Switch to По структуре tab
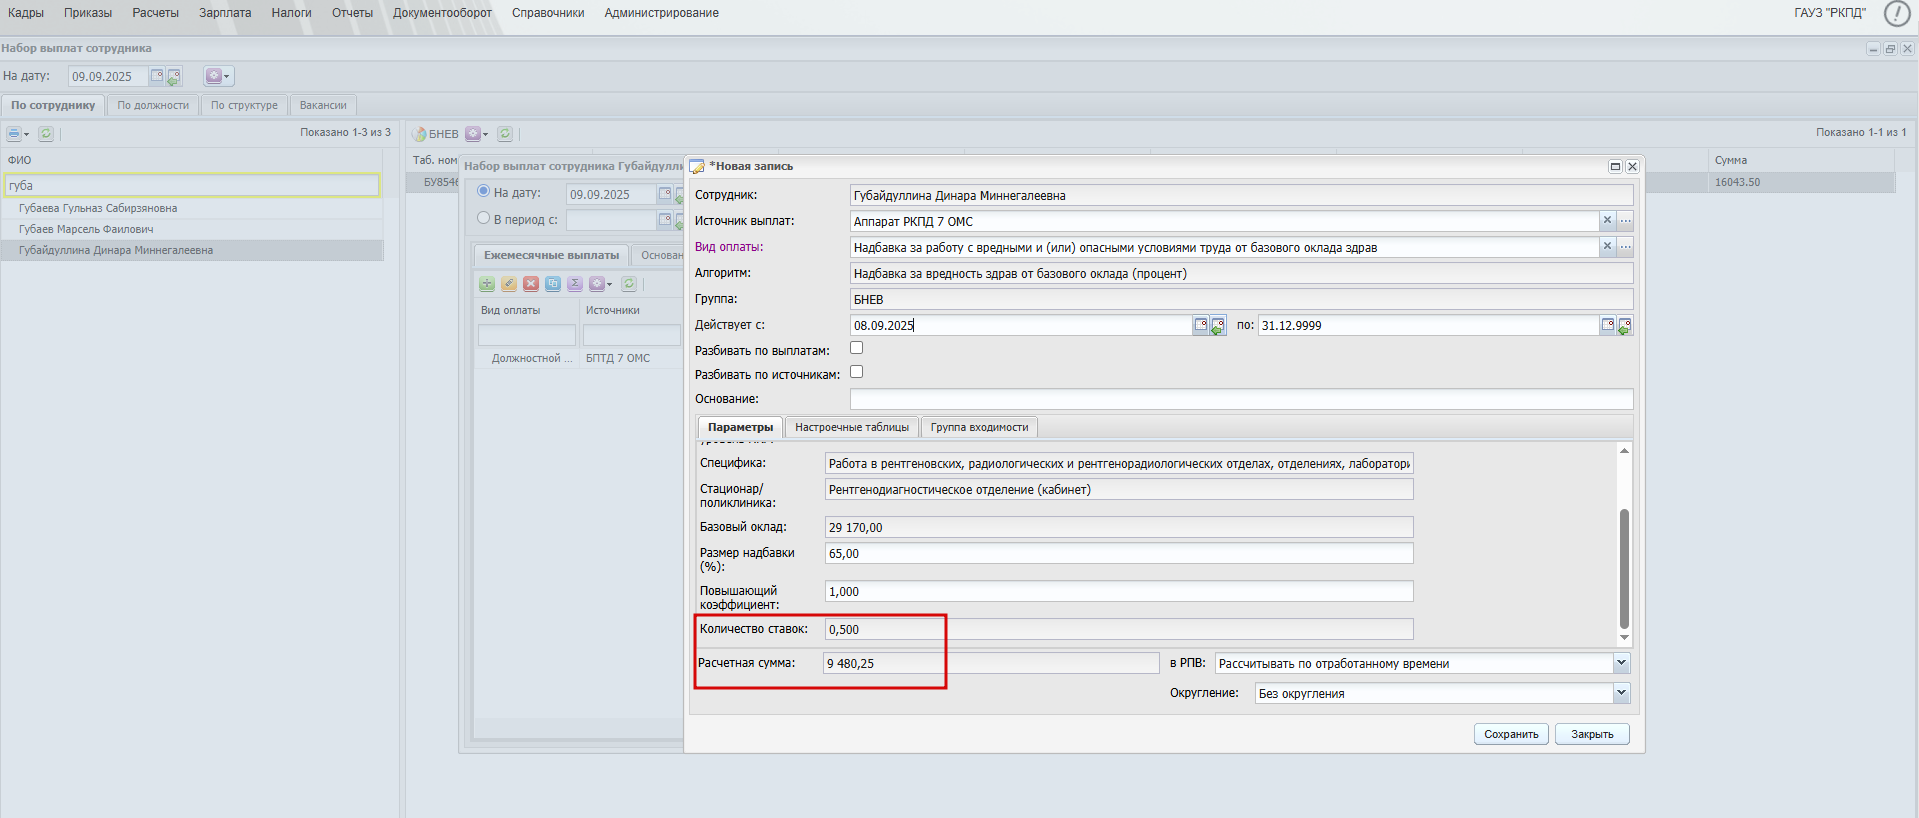The image size is (1919, 818). coord(244,105)
